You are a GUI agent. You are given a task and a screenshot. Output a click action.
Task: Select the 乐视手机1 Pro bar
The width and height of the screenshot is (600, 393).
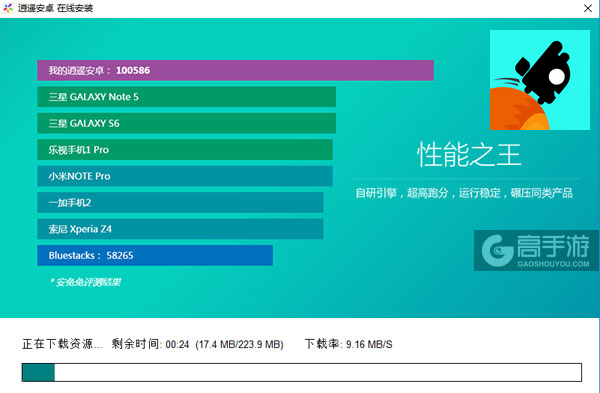(185, 150)
